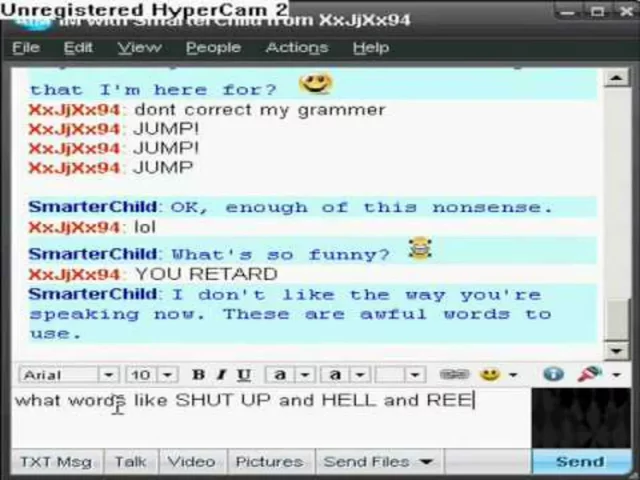This screenshot has width=640, height=480.
Task: Click the Send button
Action: [581, 462]
